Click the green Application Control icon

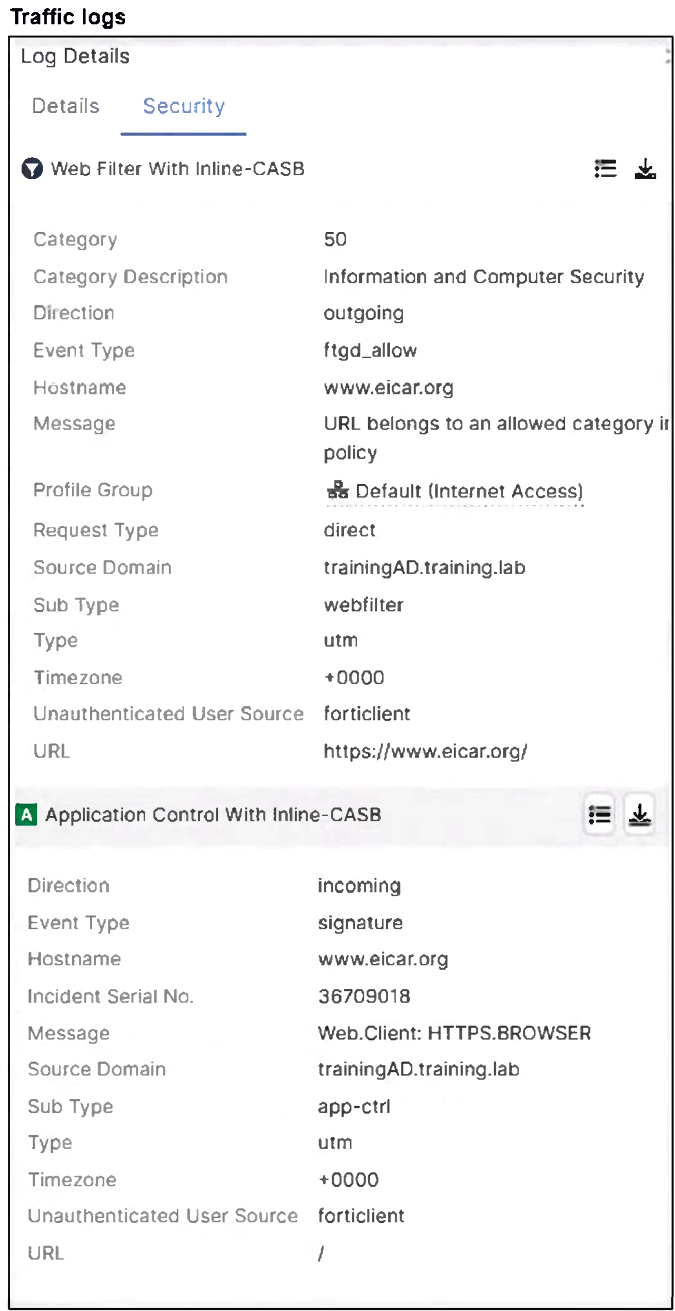click(x=27, y=815)
